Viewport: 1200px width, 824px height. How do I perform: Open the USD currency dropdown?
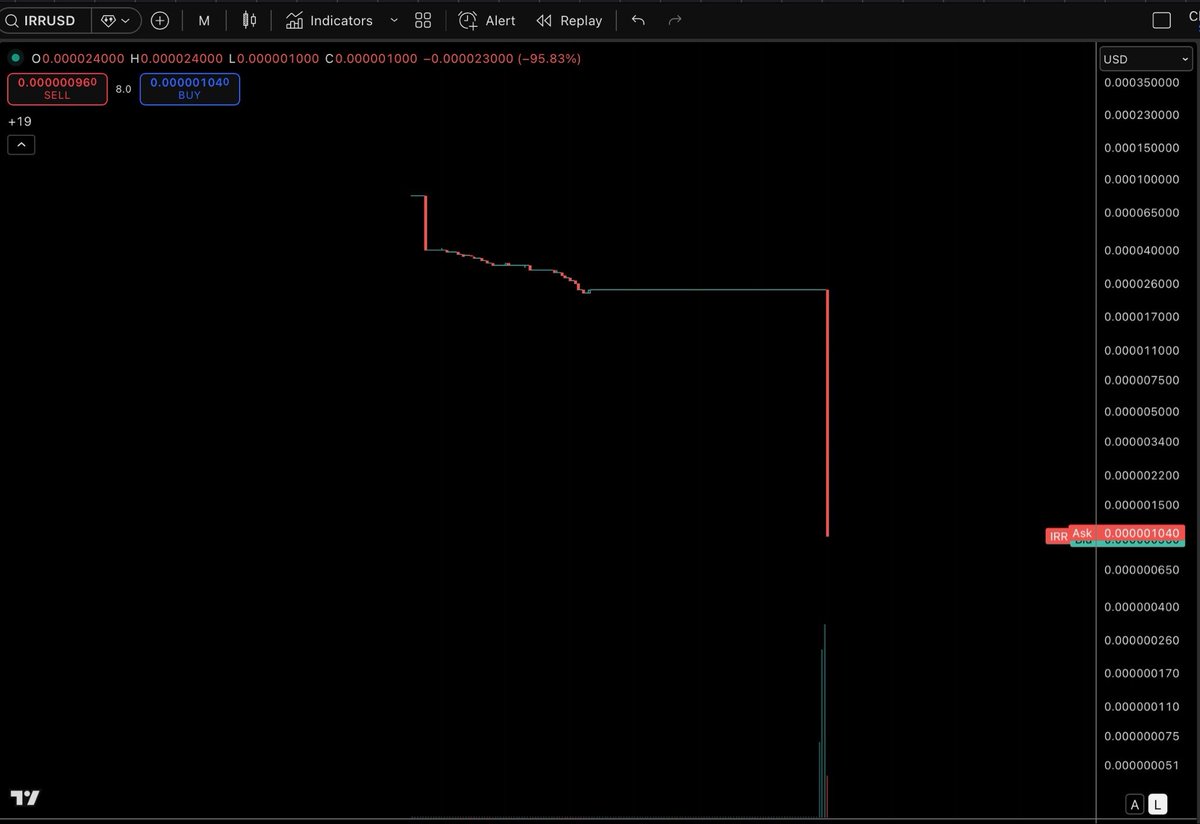[x=1144, y=58]
